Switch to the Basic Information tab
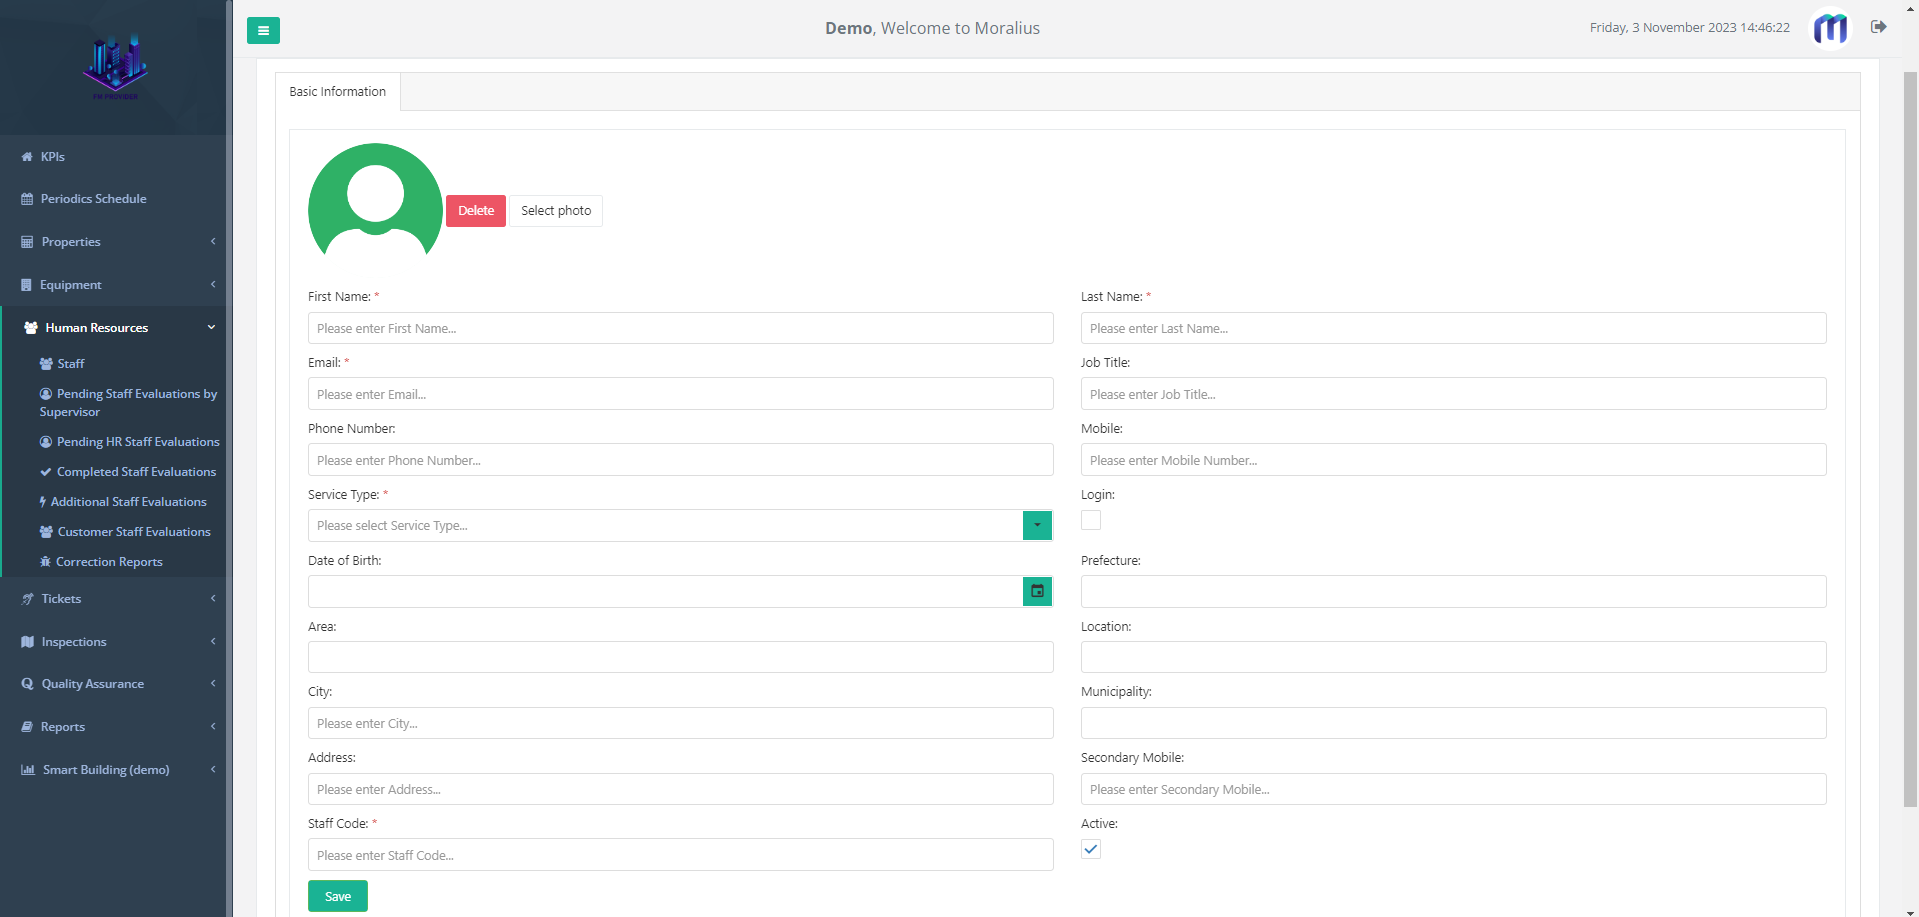The height and width of the screenshot is (917, 1919). [338, 91]
